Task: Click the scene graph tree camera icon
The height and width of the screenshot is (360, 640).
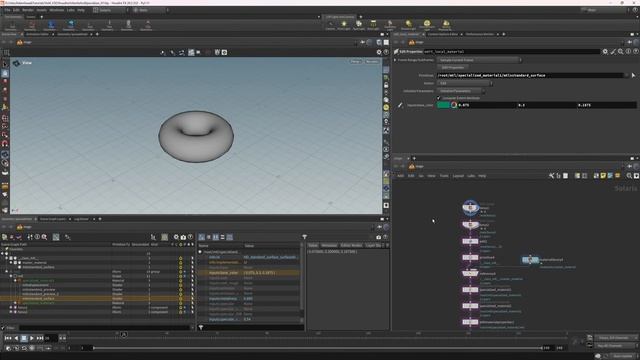Action: (183, 237)
